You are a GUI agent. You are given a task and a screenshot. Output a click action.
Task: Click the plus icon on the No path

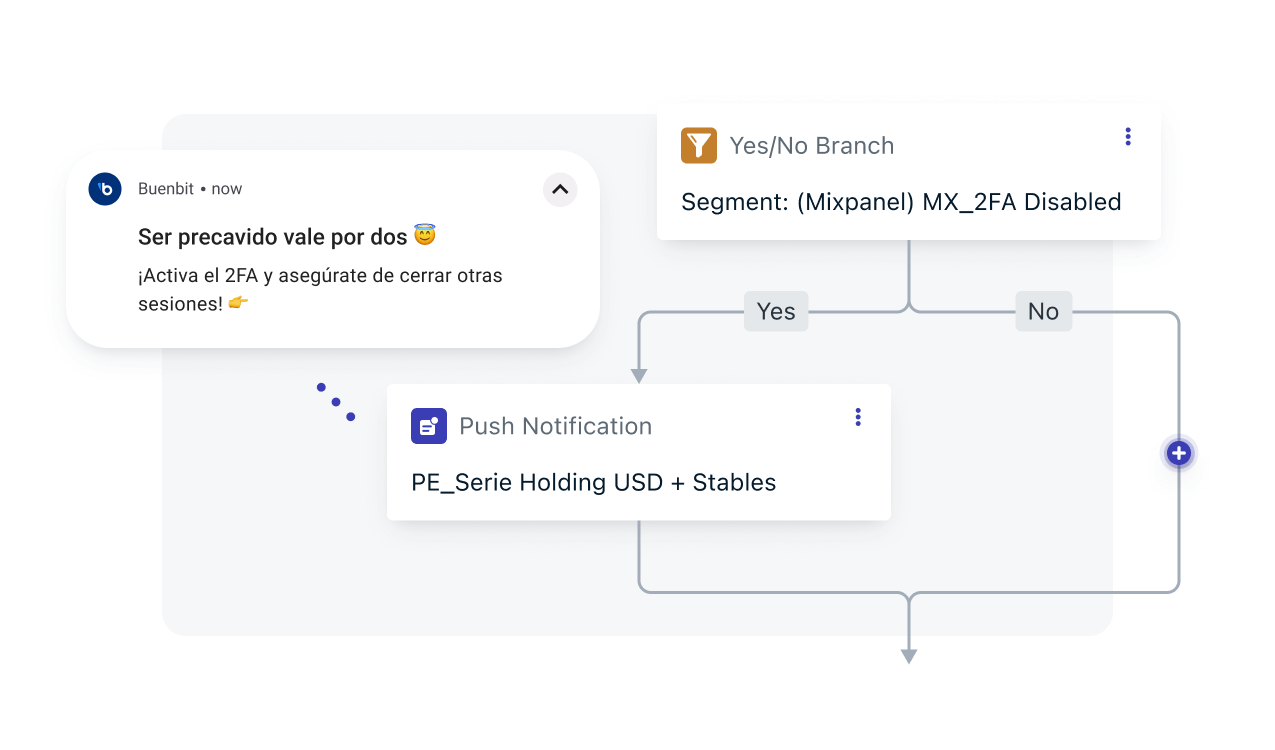(x=1178, y=453)
